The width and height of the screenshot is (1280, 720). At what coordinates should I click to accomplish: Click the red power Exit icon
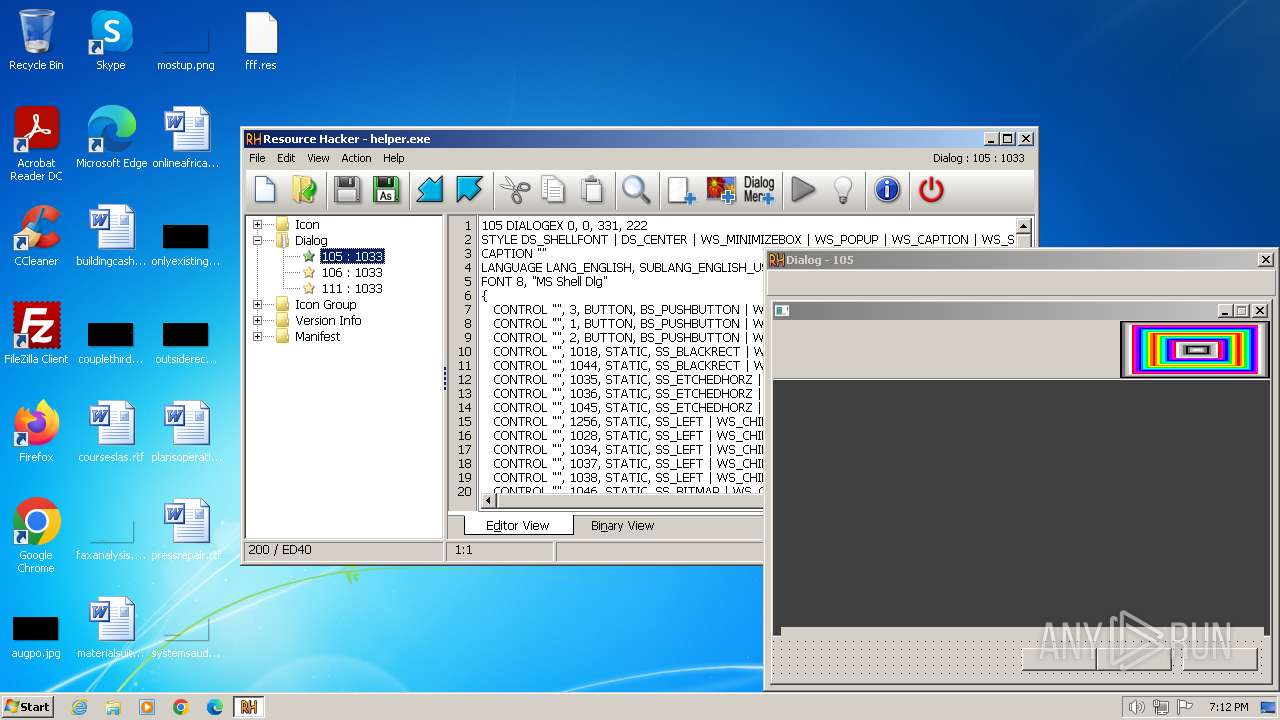(931, 189)
